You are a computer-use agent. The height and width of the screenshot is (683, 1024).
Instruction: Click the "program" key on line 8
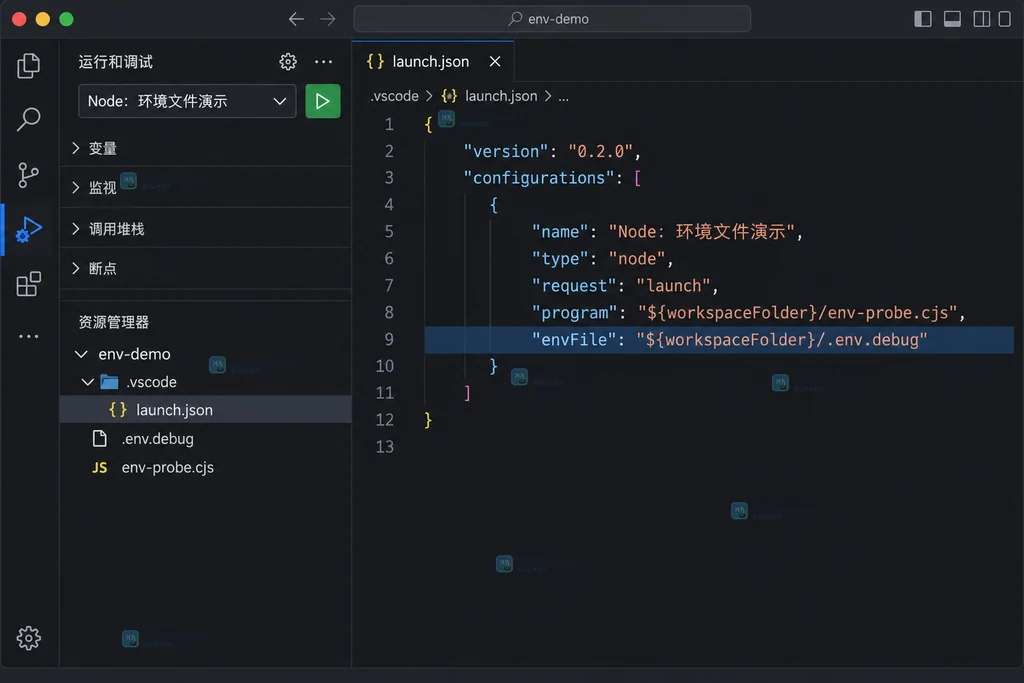pos(574,313)
